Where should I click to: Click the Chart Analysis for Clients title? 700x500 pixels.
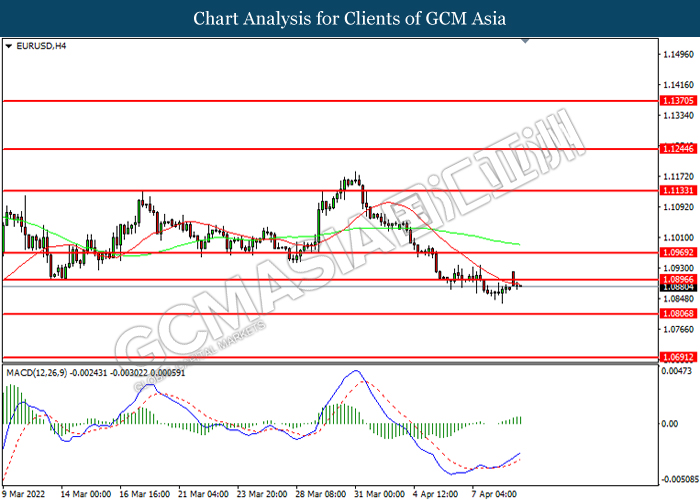click(350, 18)
